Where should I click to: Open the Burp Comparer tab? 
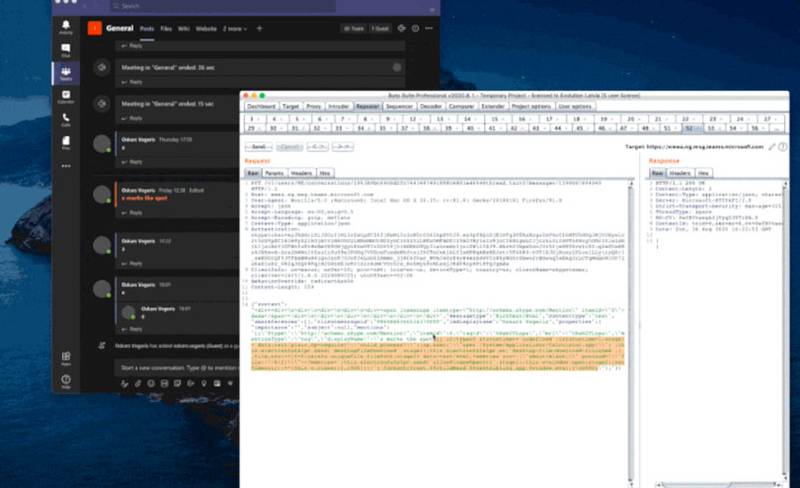pos(462,106)
